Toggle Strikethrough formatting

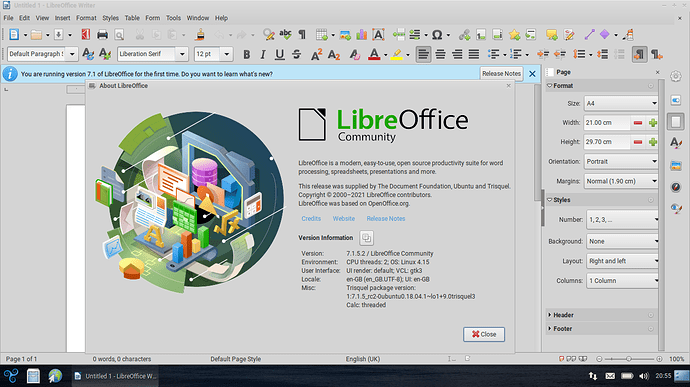pyautogui.click(x=296, y=54)
